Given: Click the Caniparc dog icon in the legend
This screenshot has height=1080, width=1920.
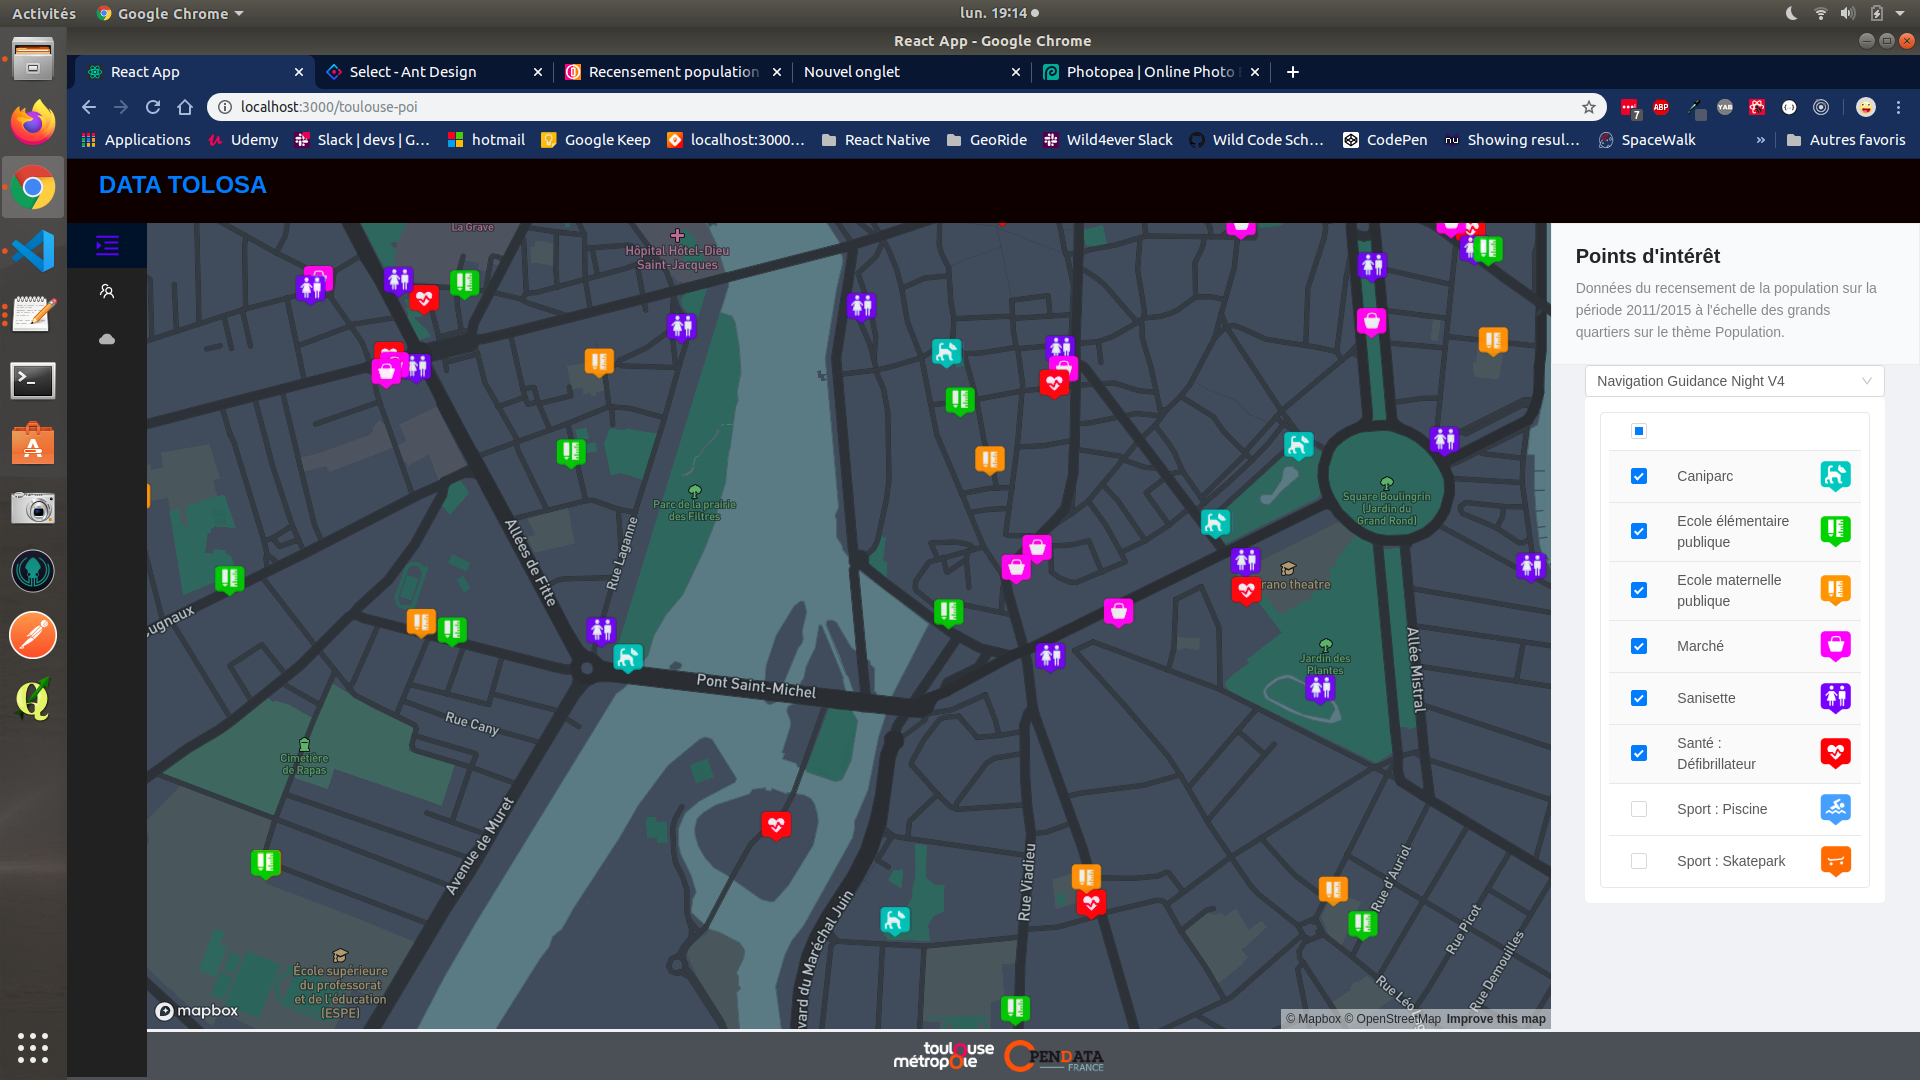Looking at the screenshot, I should [1835, 476].
